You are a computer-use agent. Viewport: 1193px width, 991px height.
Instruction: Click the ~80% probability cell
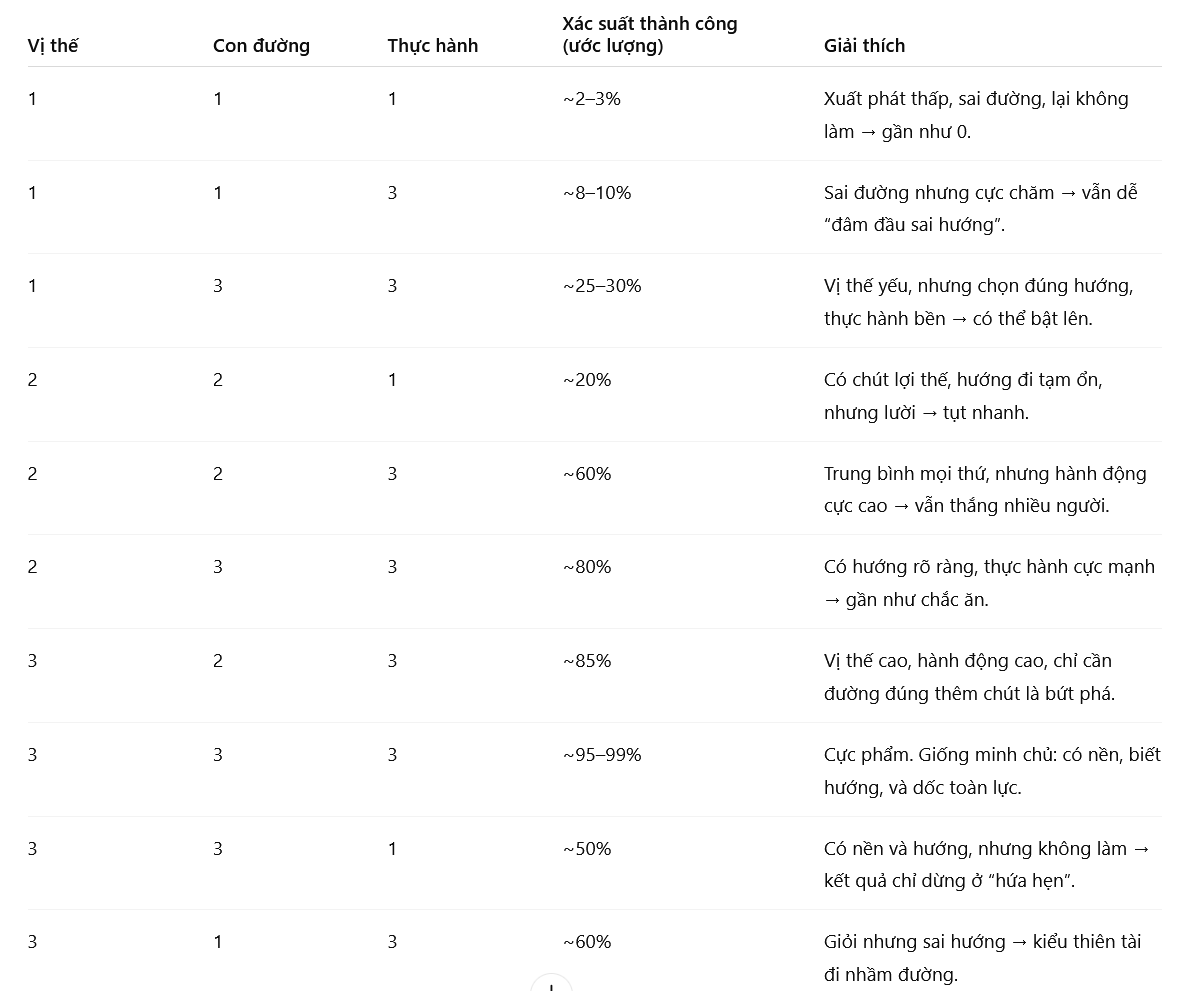pyautogui.click(x=586, y=567)
